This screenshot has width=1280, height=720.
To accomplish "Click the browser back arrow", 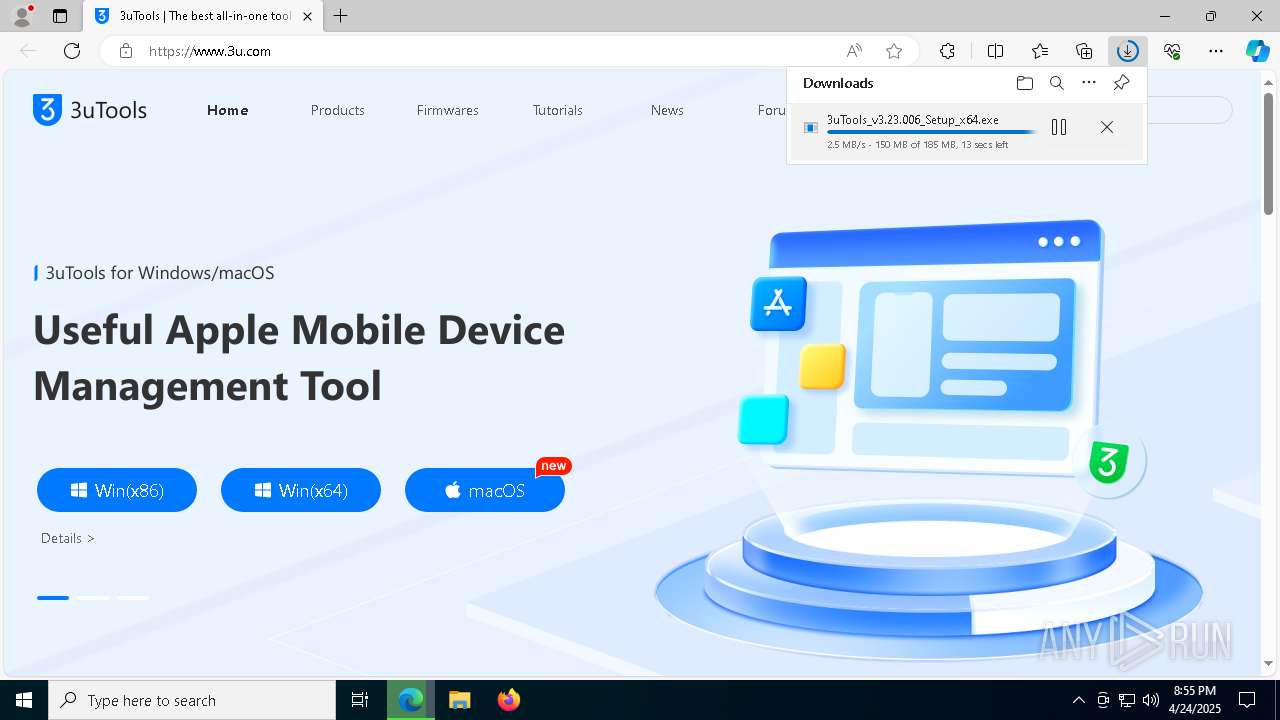I will [x=28, y=51].
